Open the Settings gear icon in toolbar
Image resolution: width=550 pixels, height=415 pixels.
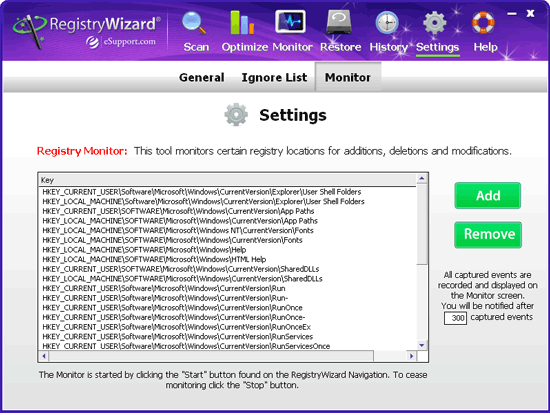point(435,23)
